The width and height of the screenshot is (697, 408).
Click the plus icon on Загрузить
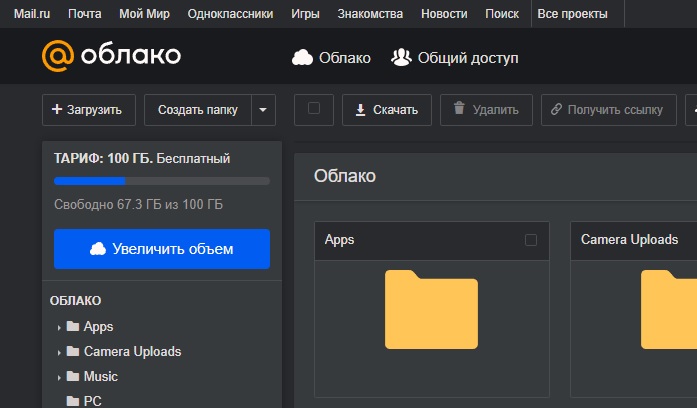57,109
